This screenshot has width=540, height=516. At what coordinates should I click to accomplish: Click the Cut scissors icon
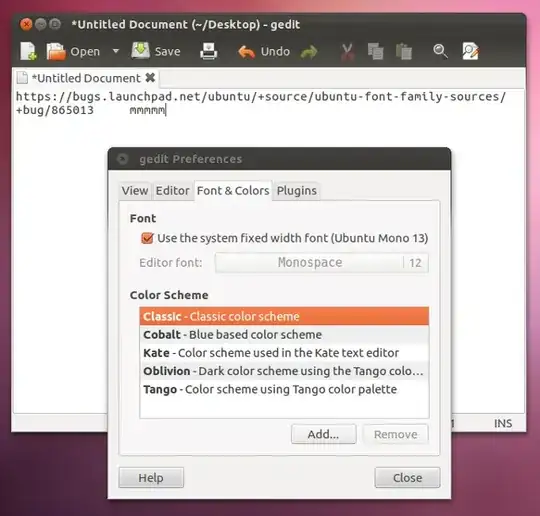point(347,52)
